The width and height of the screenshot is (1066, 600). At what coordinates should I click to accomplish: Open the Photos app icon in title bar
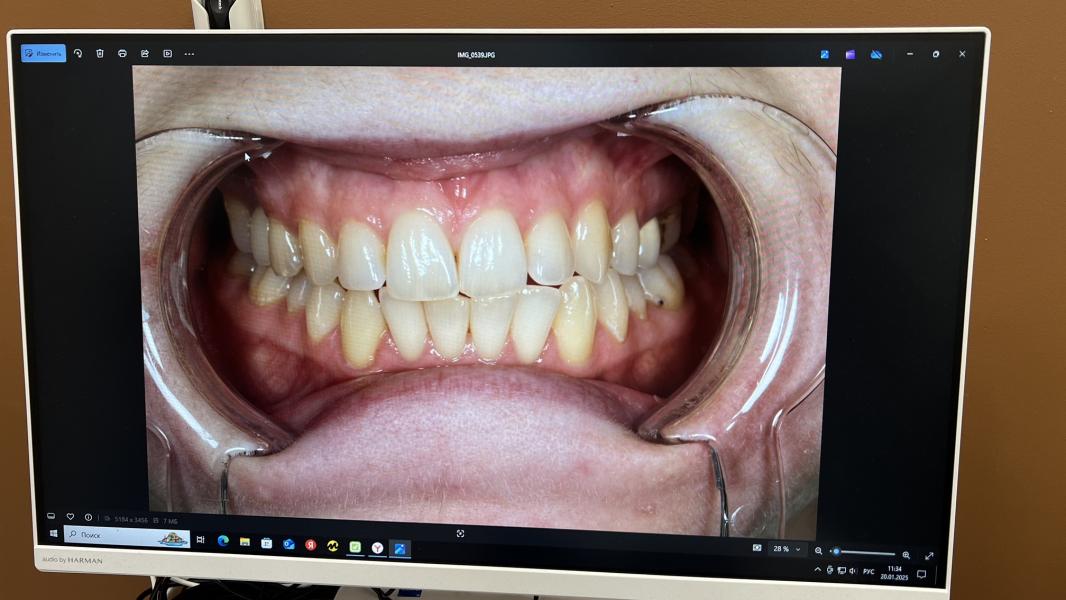[x=825, y=54]
